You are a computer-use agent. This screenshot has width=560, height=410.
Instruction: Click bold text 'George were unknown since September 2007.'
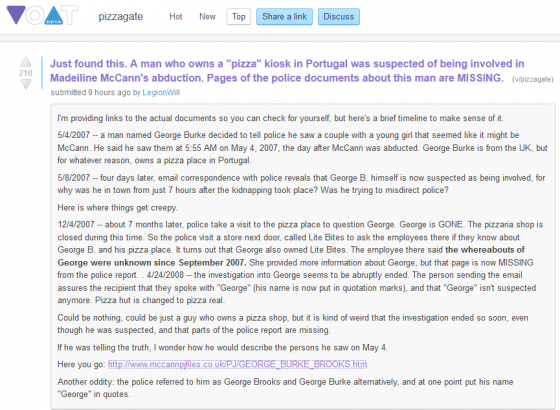tap(152, 262)
